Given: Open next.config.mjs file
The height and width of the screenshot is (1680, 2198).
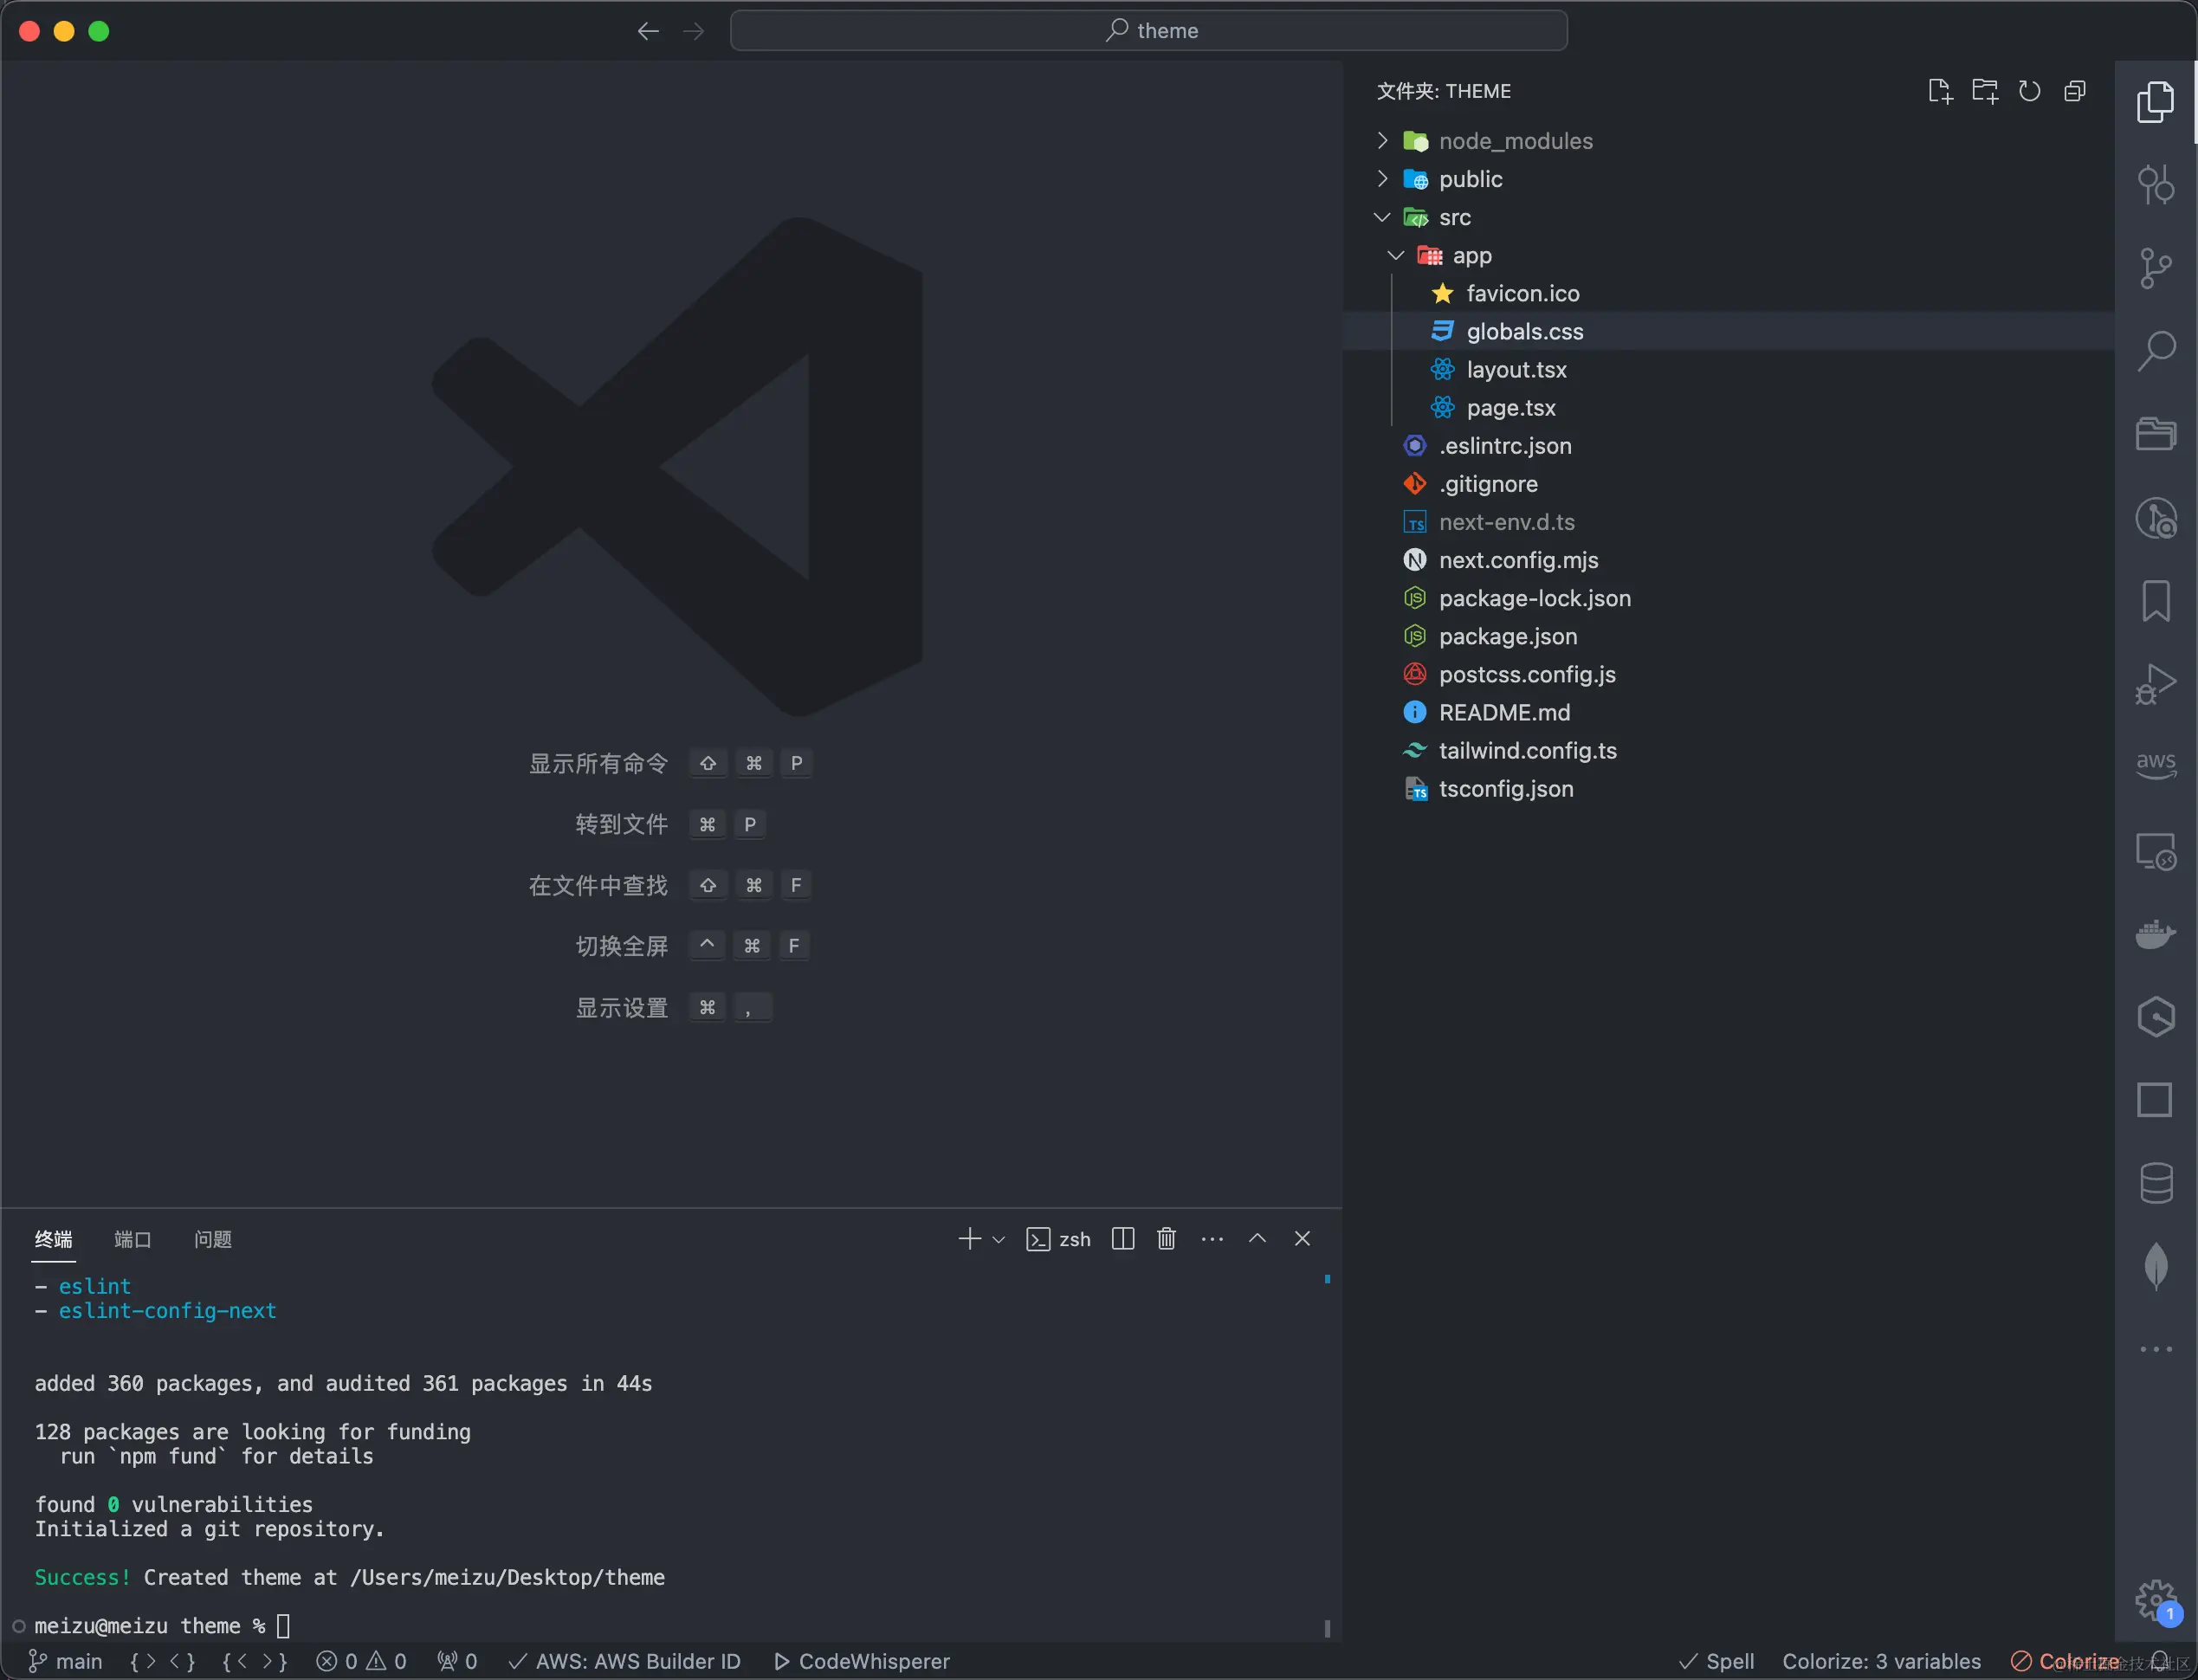Looking at the screenshot, I should pos(1728,560).
